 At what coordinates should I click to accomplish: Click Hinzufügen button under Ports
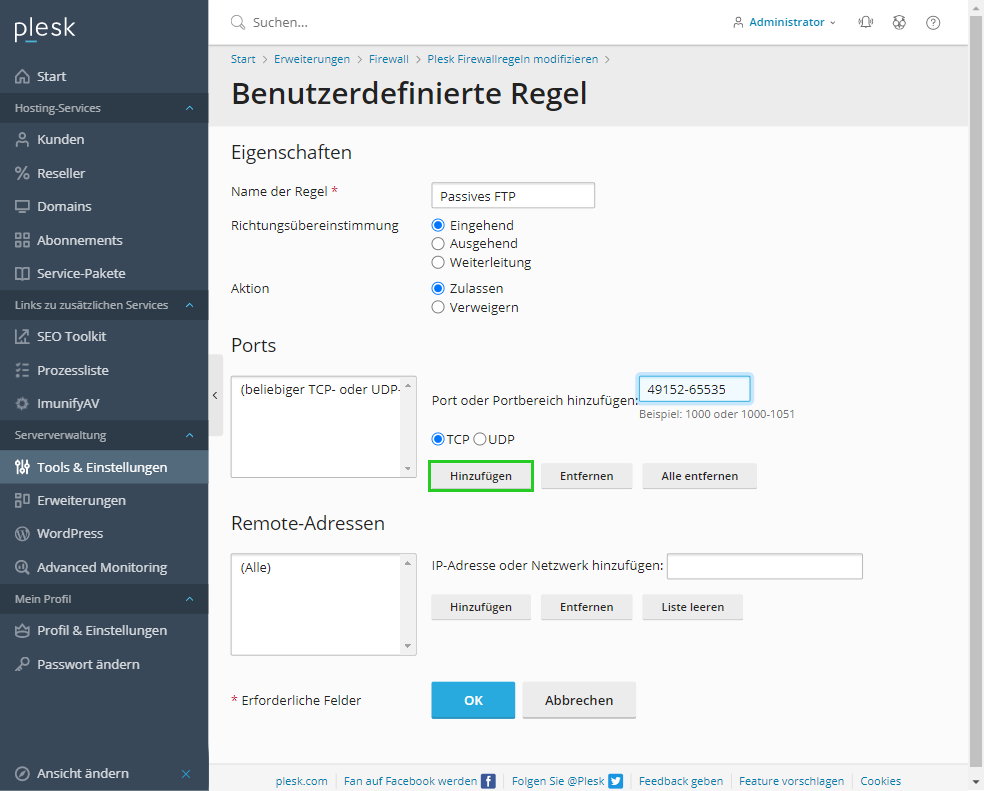481,476
